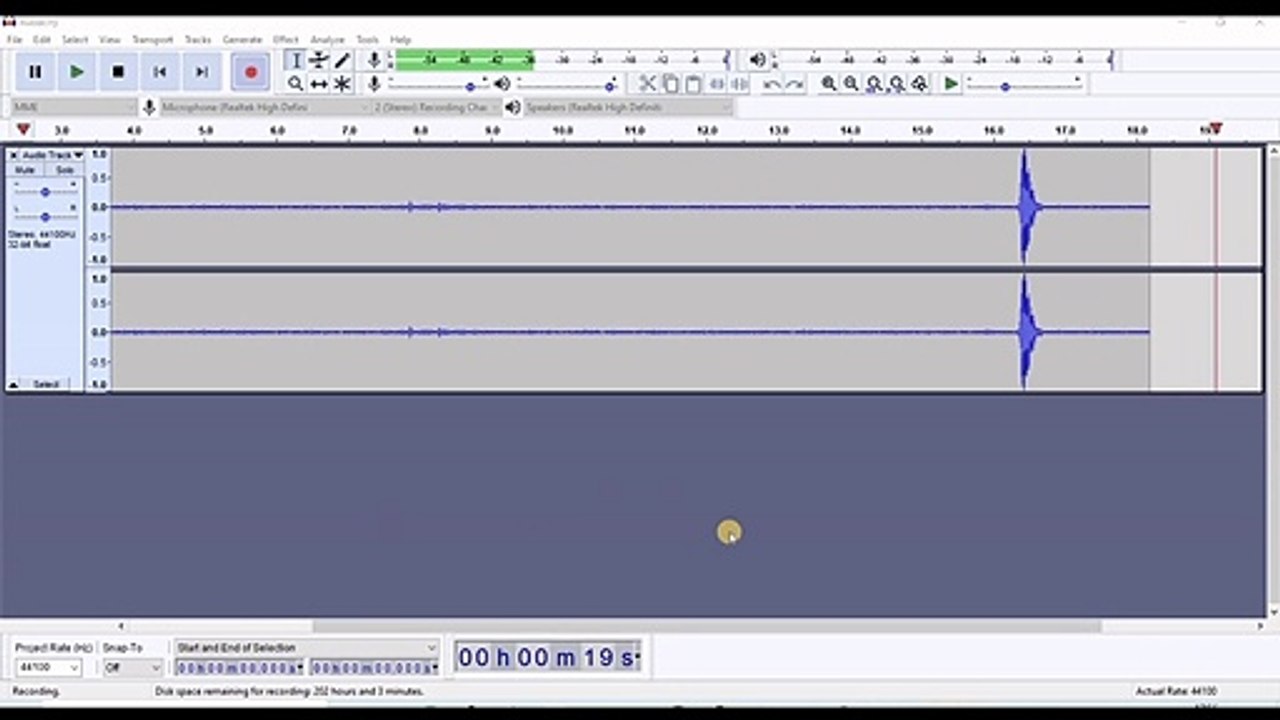Adjust the track pan slider
Screen dimensions: 1280x720
pos(45,216)
